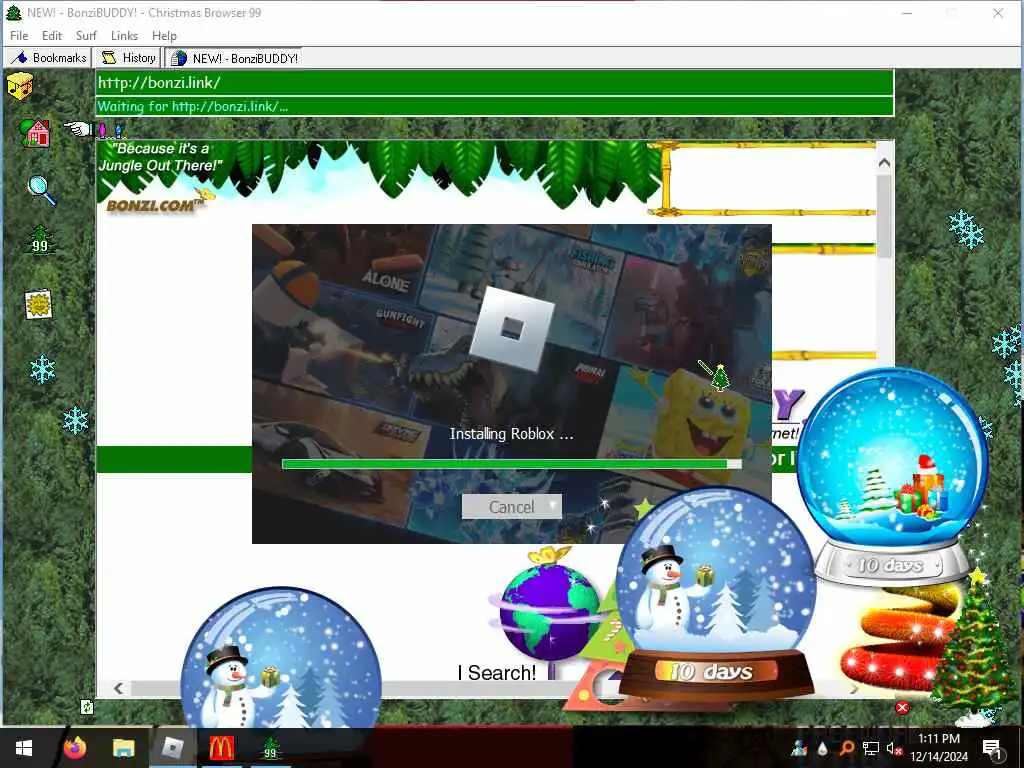The height and width of the screenshot is (768, 1024).
Task: Click the I Search! link
Action: tap(497, 672)
